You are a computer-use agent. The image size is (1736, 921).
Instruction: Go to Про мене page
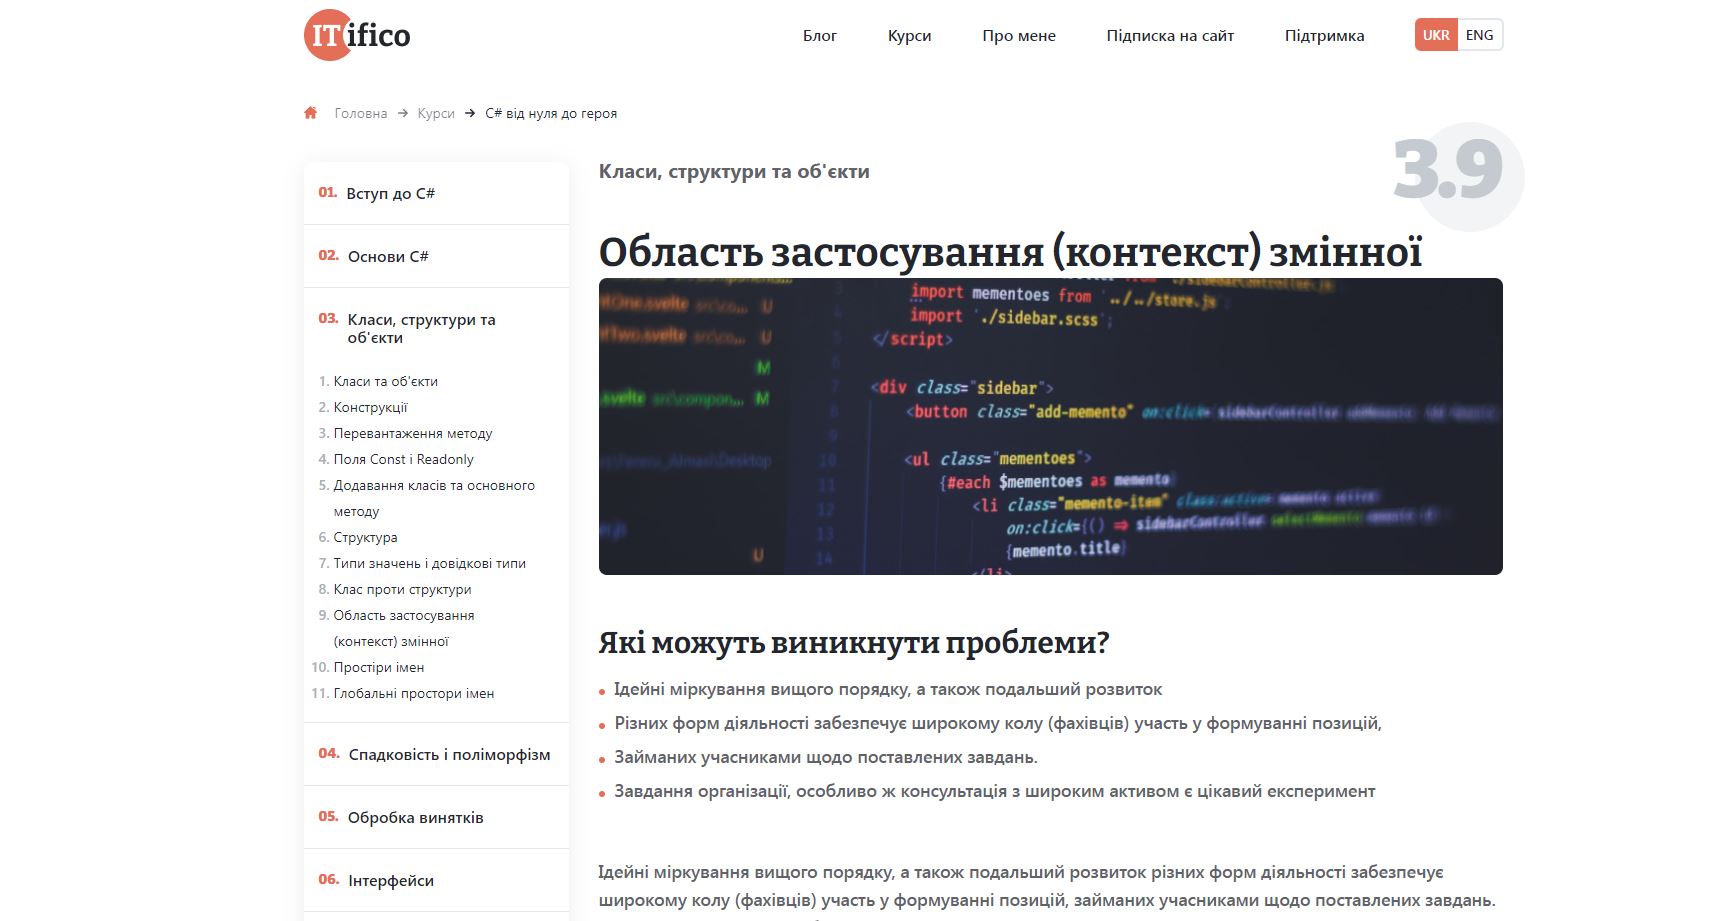point(1018,35)
